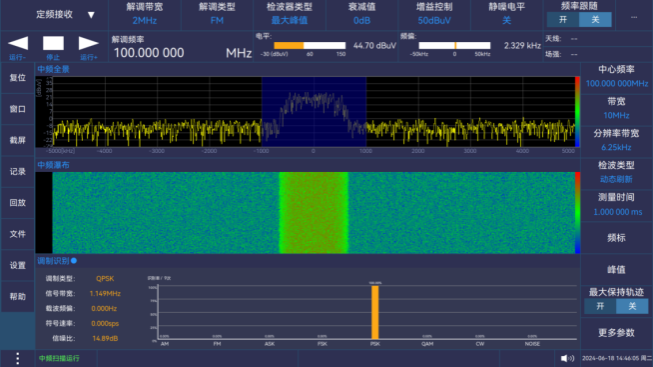This screenshot has width=653, height=367.
Task: Set 中心频率 100.000 000MHz
Action: pos(616,77)
